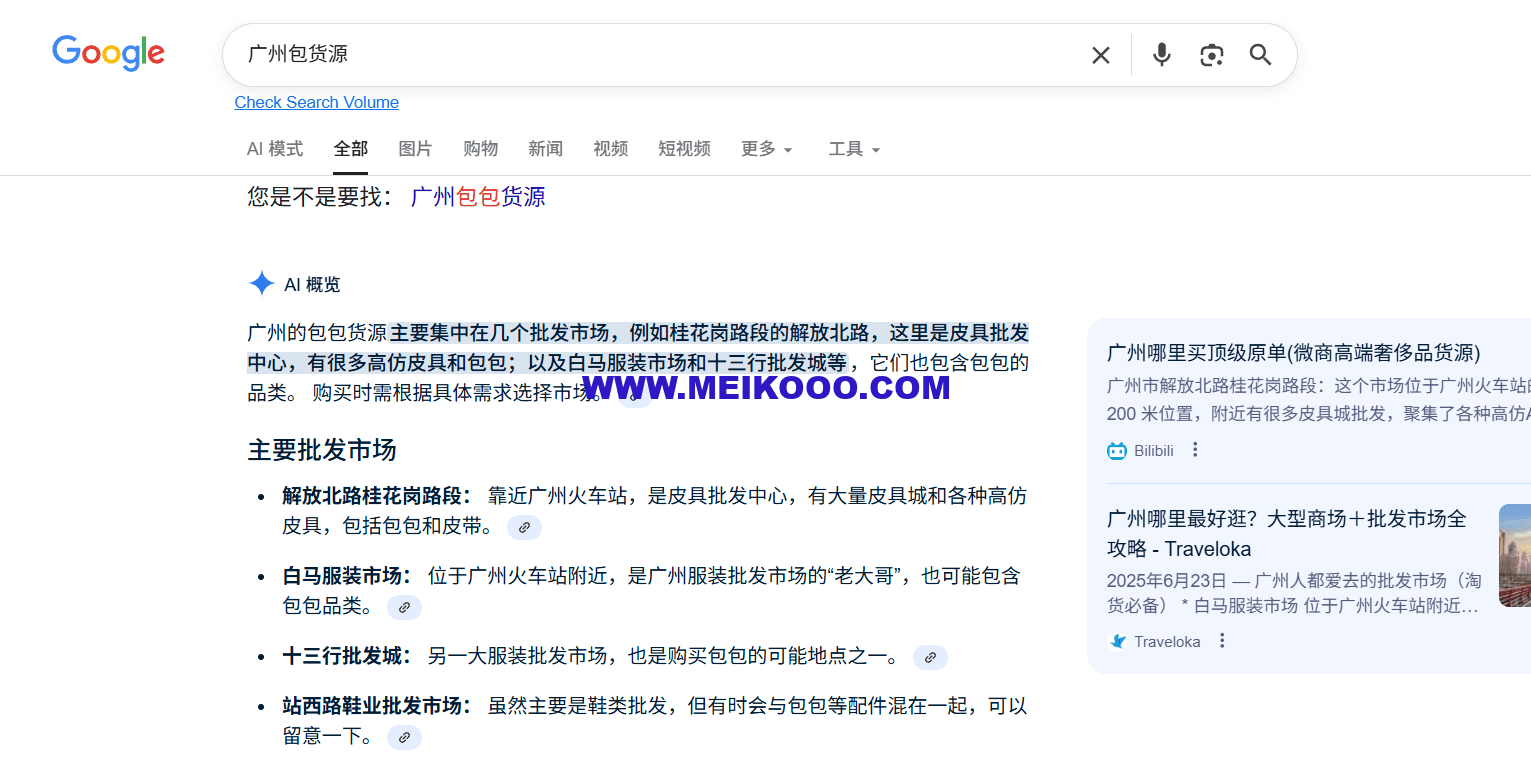1531x775 pixels.
Task: Open the three-dot menu next to Bilibili
Action: click(1195, 450)
